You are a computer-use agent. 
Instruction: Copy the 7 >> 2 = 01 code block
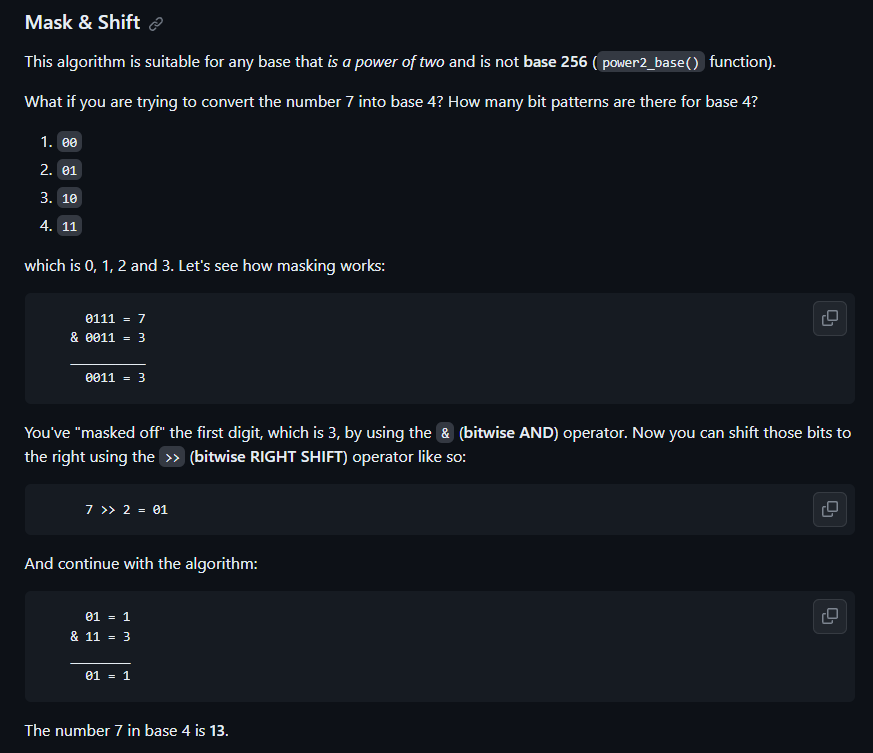(x=830, y=509)
